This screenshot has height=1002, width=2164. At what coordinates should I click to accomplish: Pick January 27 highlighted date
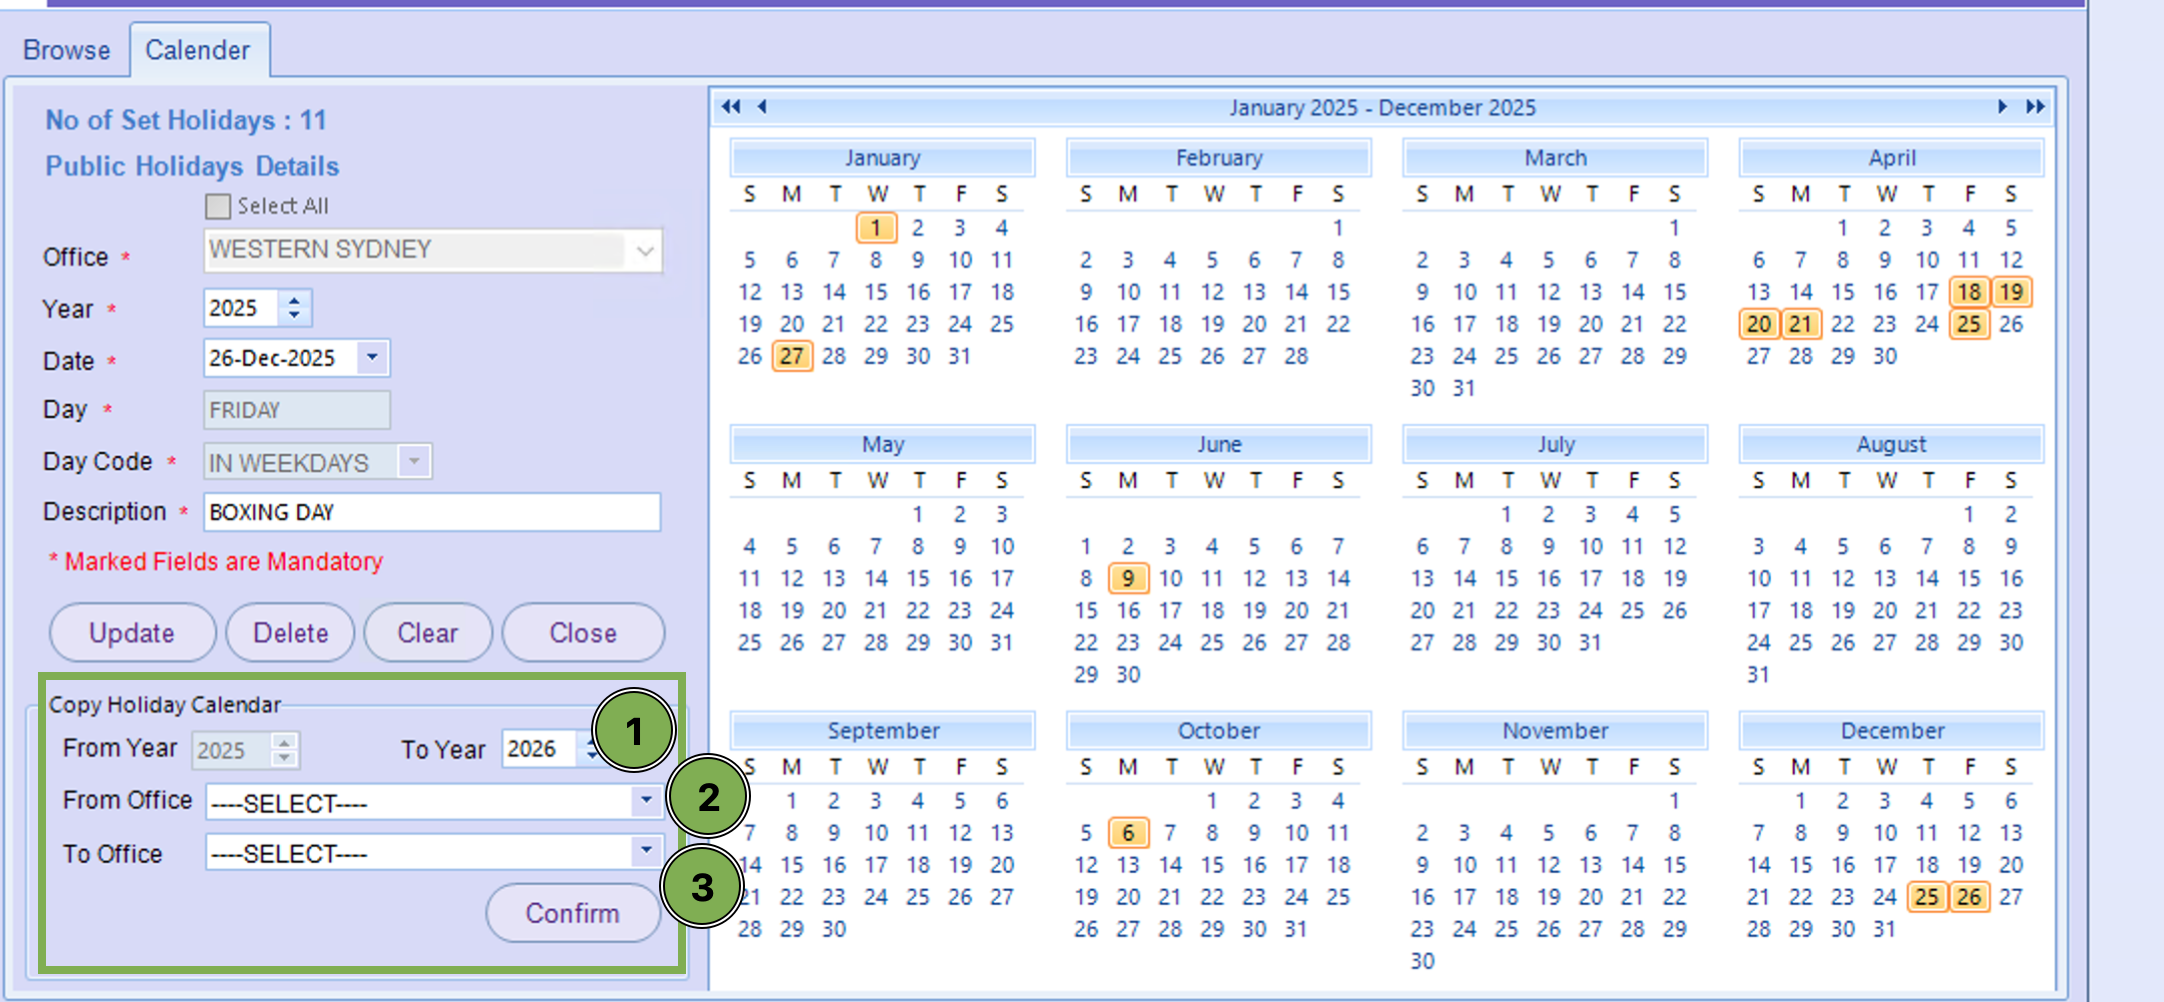pos(792,356)
